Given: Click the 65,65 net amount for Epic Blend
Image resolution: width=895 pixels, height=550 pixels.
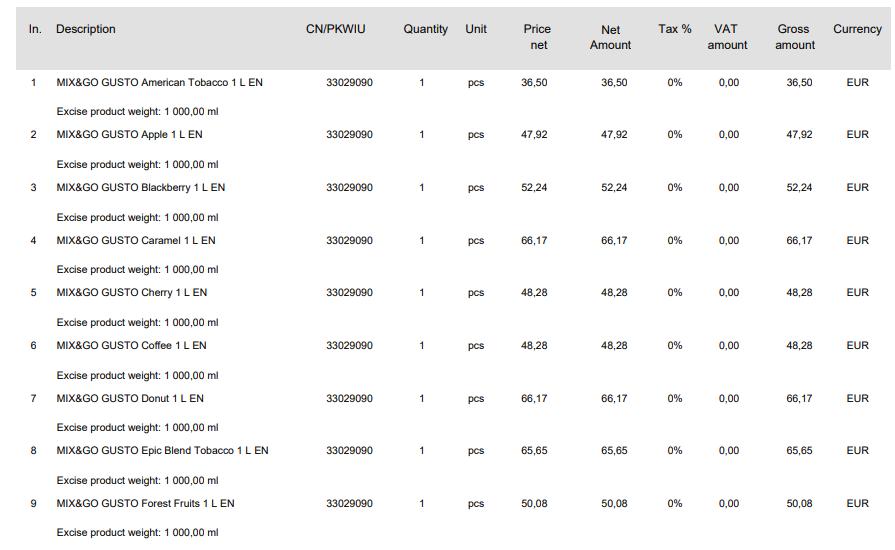Looking at the screenshot, I should tap(614, 451).
